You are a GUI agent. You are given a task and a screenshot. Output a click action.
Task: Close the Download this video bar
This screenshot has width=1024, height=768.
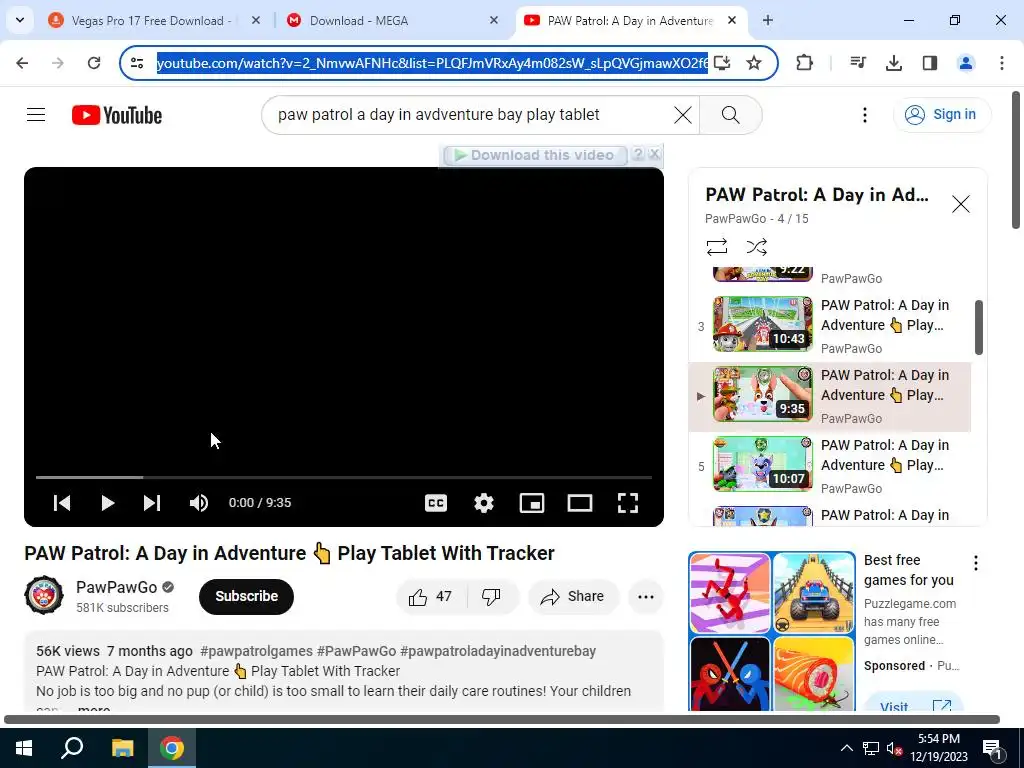(x=654, y=154)
